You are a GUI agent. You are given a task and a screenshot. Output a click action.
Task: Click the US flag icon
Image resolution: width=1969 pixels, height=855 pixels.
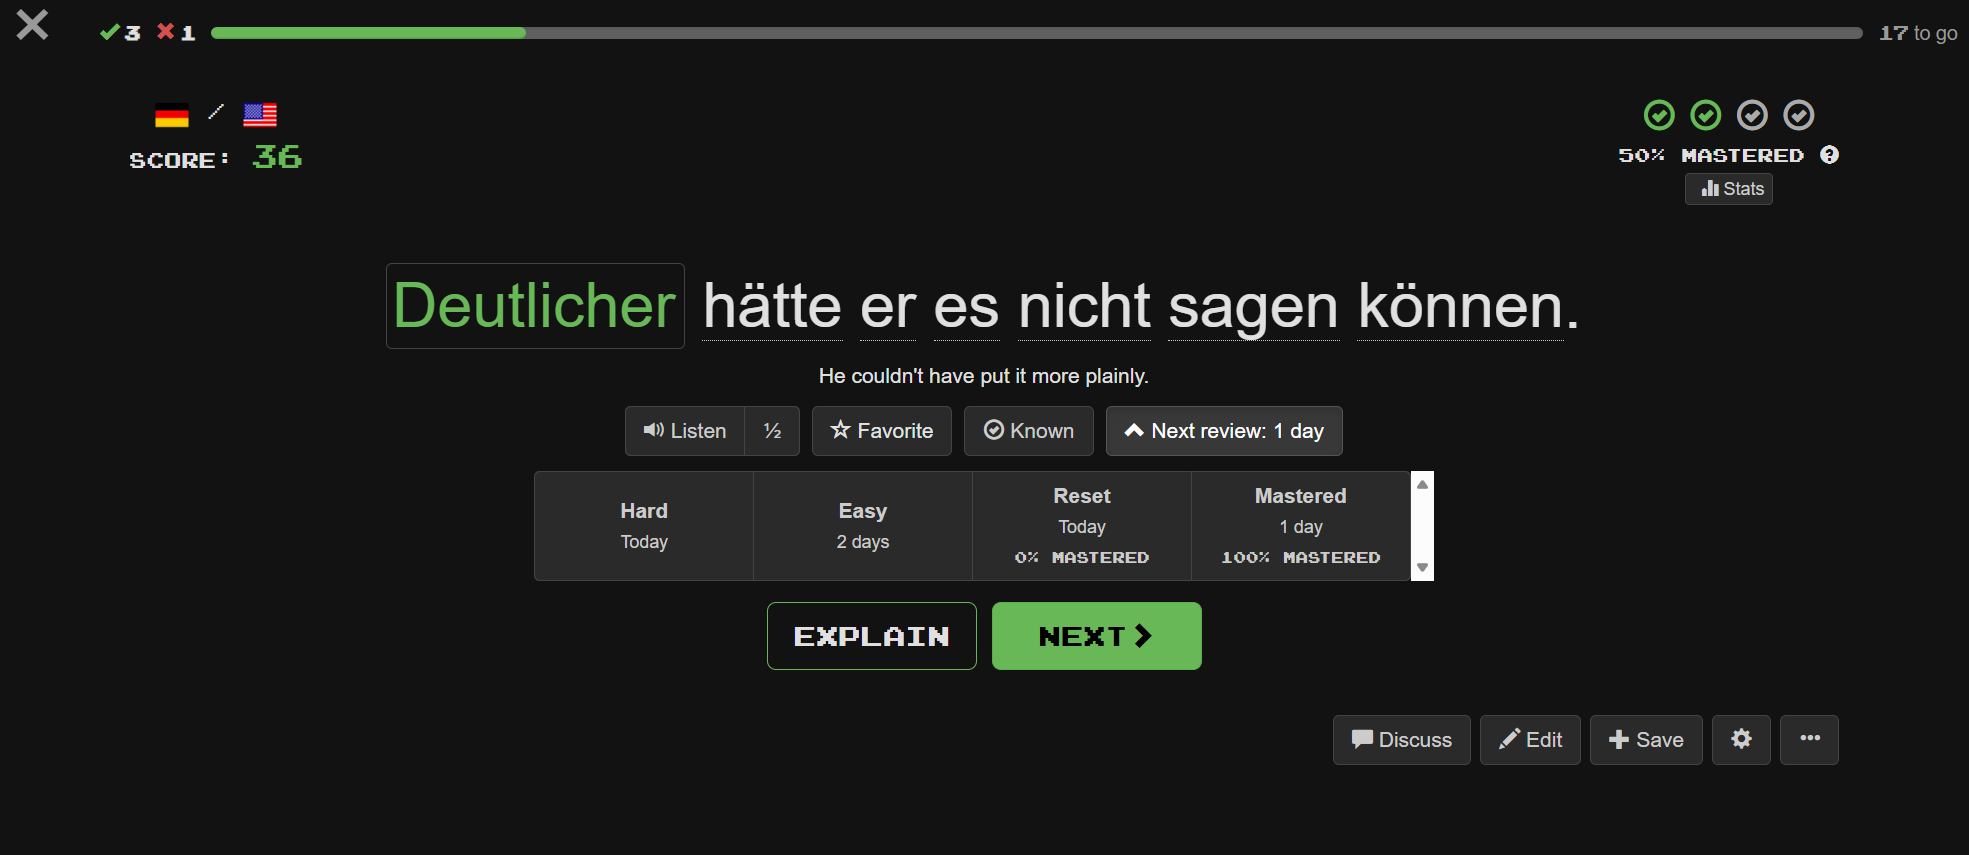260,116
